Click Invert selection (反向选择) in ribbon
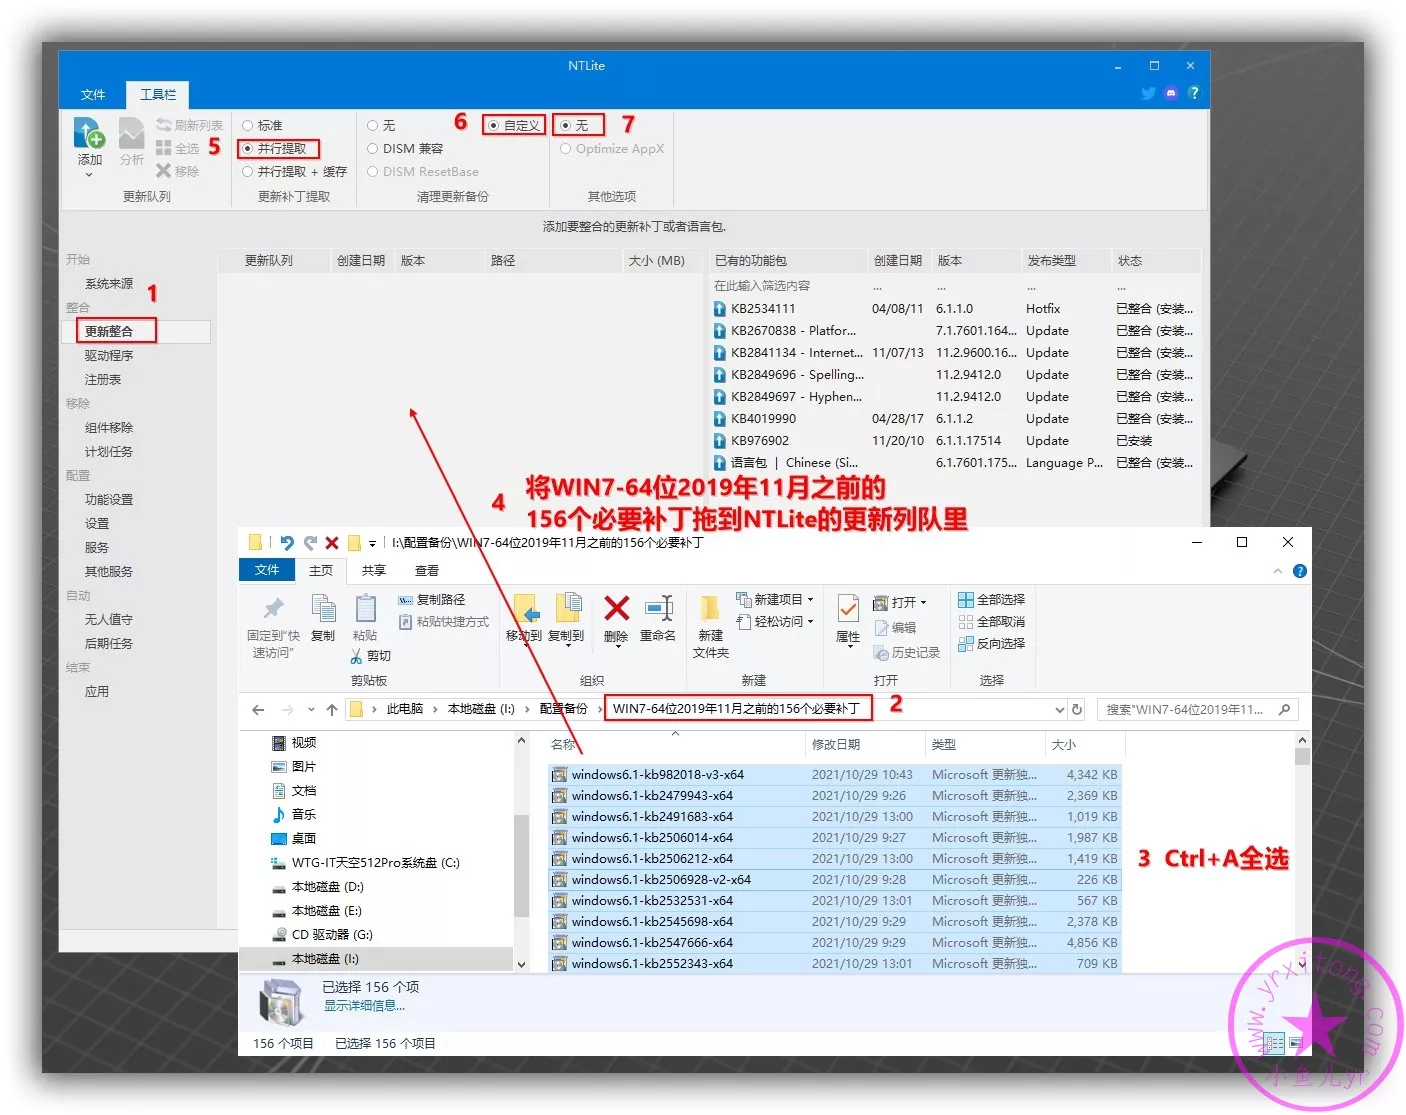 991,643
